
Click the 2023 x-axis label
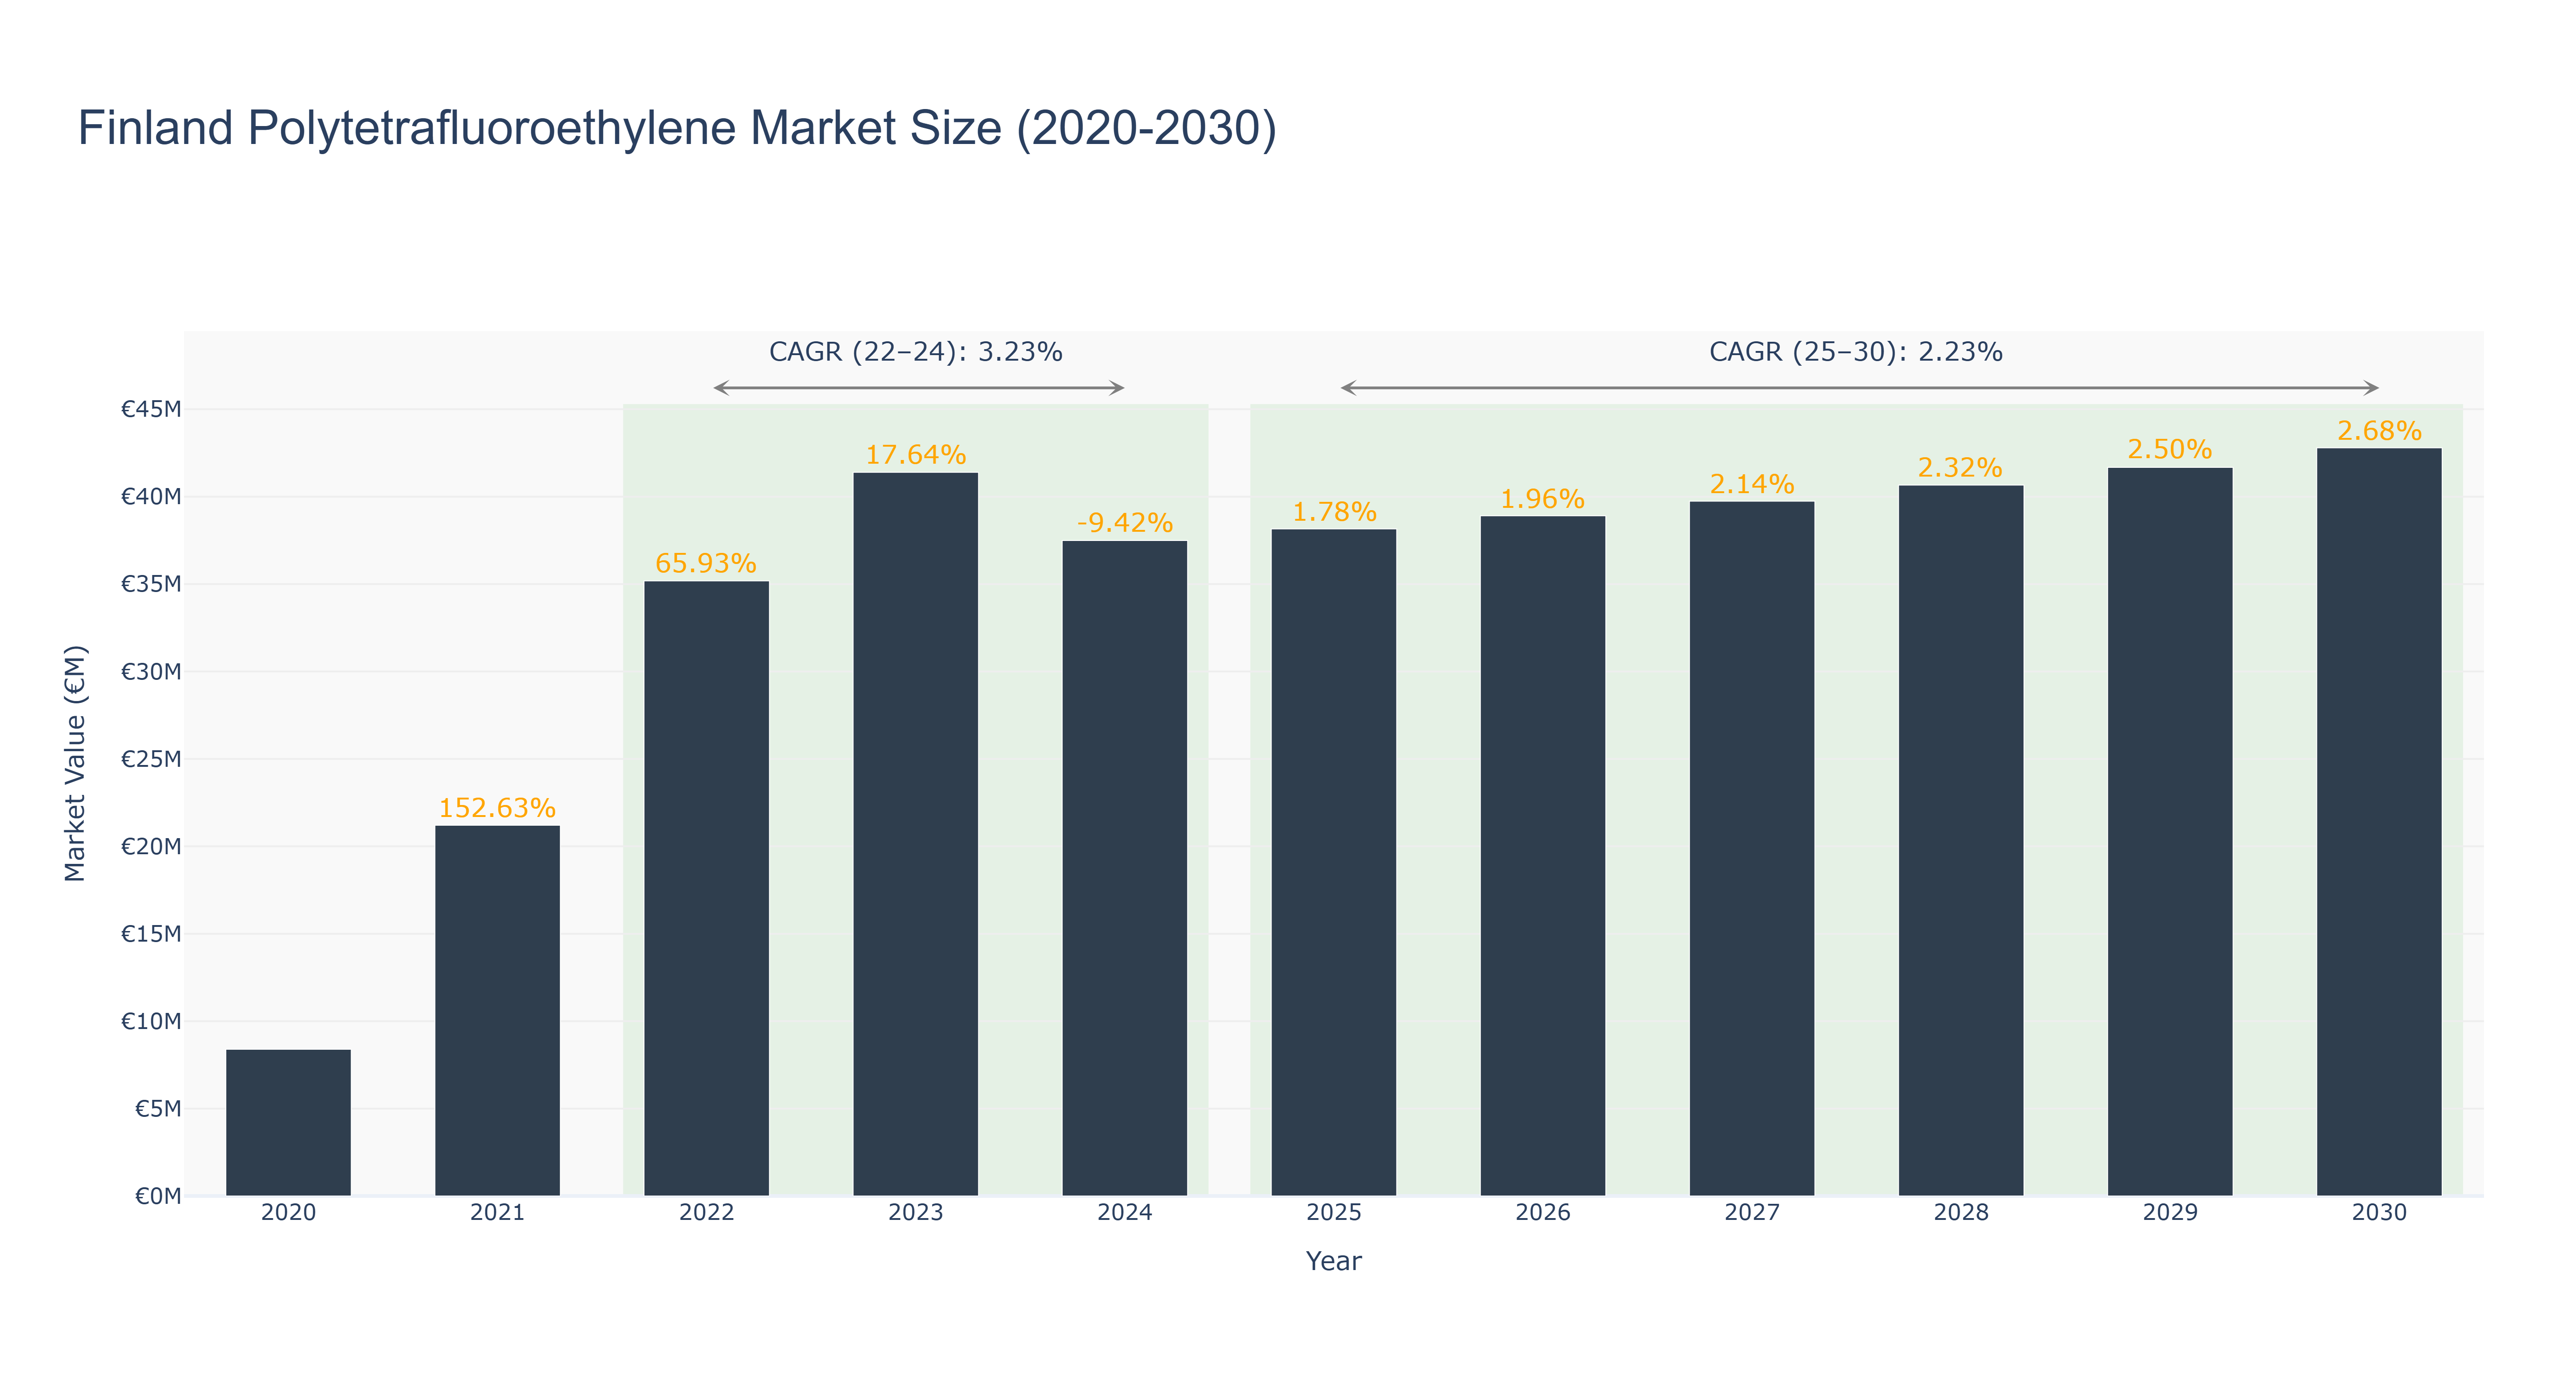click(915, 1213)
